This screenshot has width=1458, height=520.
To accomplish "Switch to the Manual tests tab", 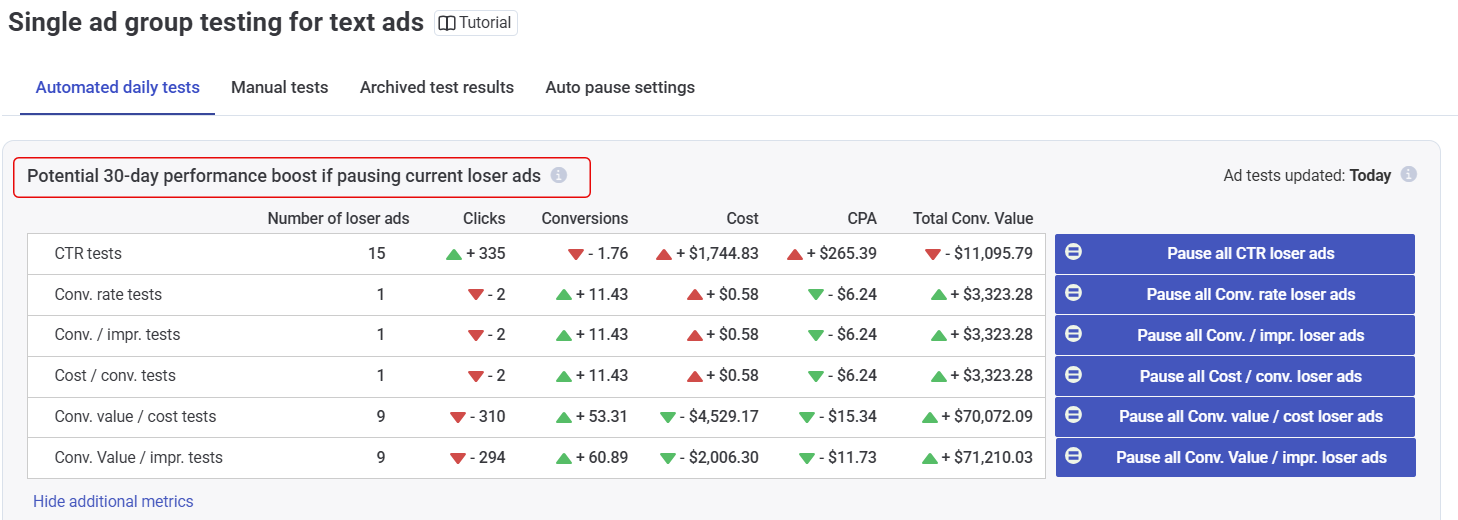I will (x=279, y=88).
